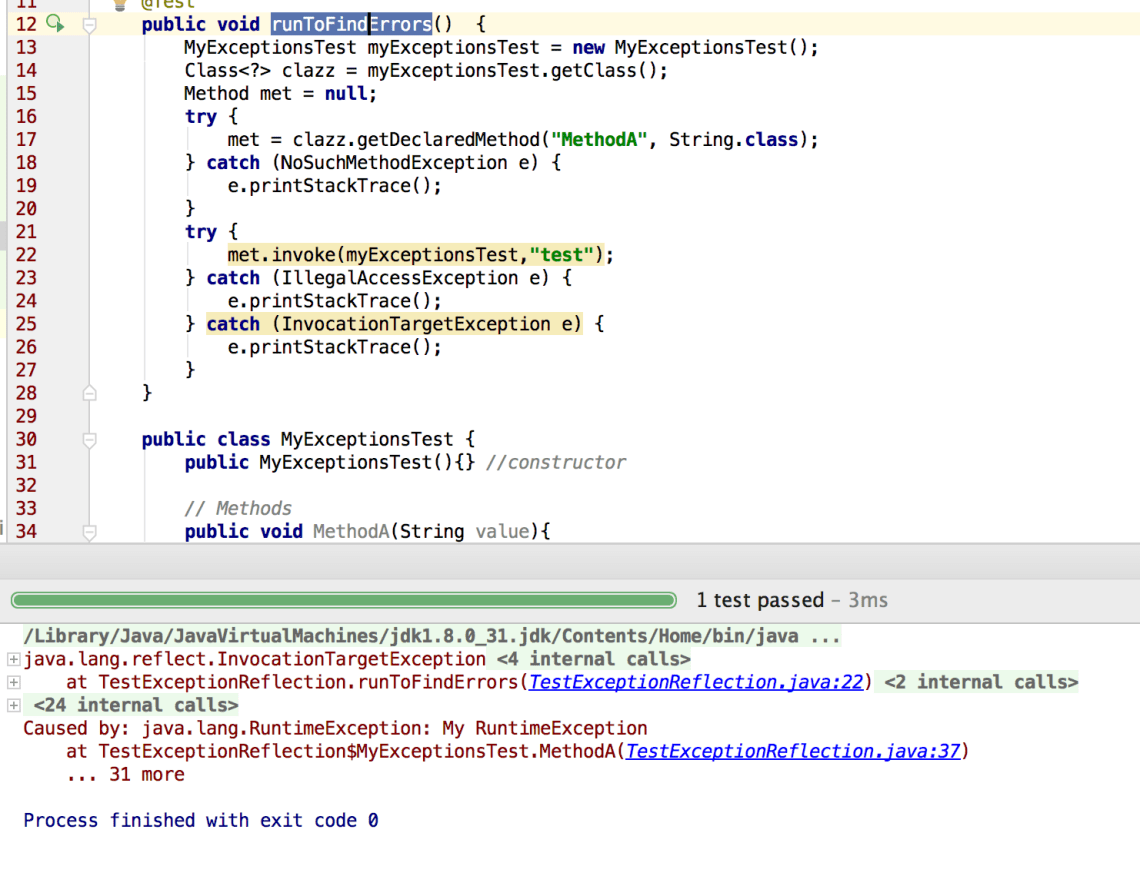Click line number 17 in the gutter
Viewport: 1140px width, 876px height.
26,140
